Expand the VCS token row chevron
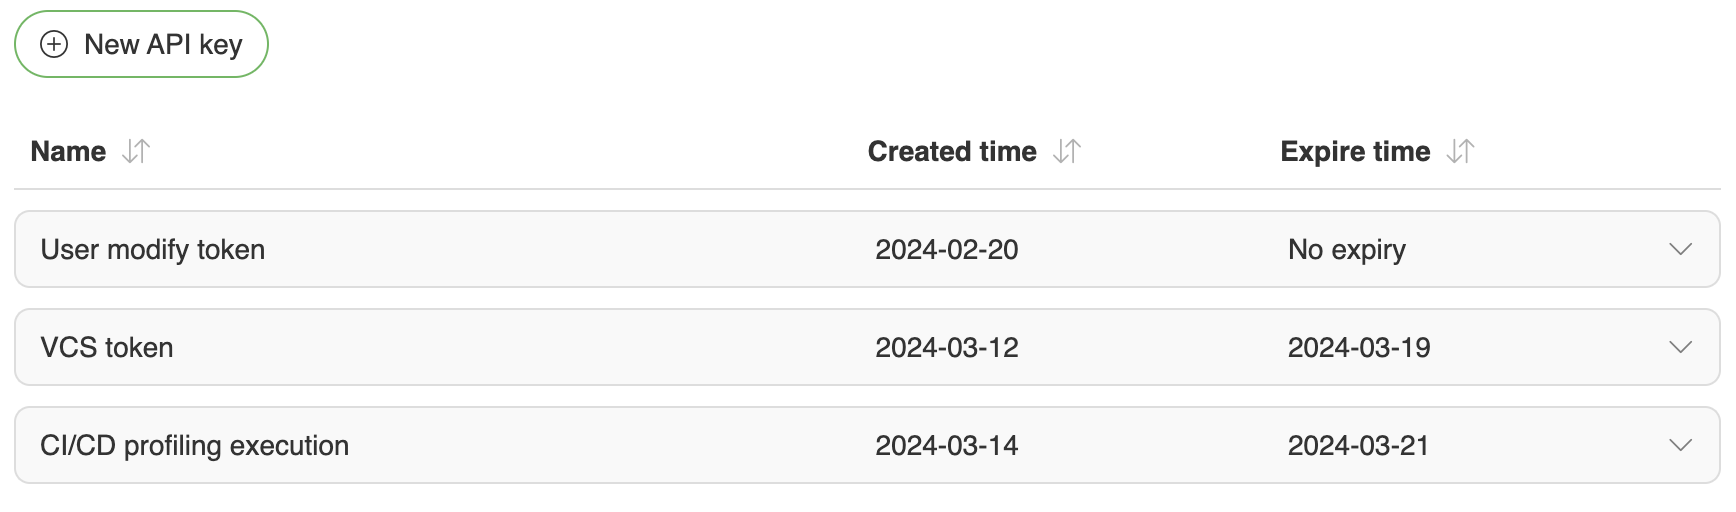 1680,347
